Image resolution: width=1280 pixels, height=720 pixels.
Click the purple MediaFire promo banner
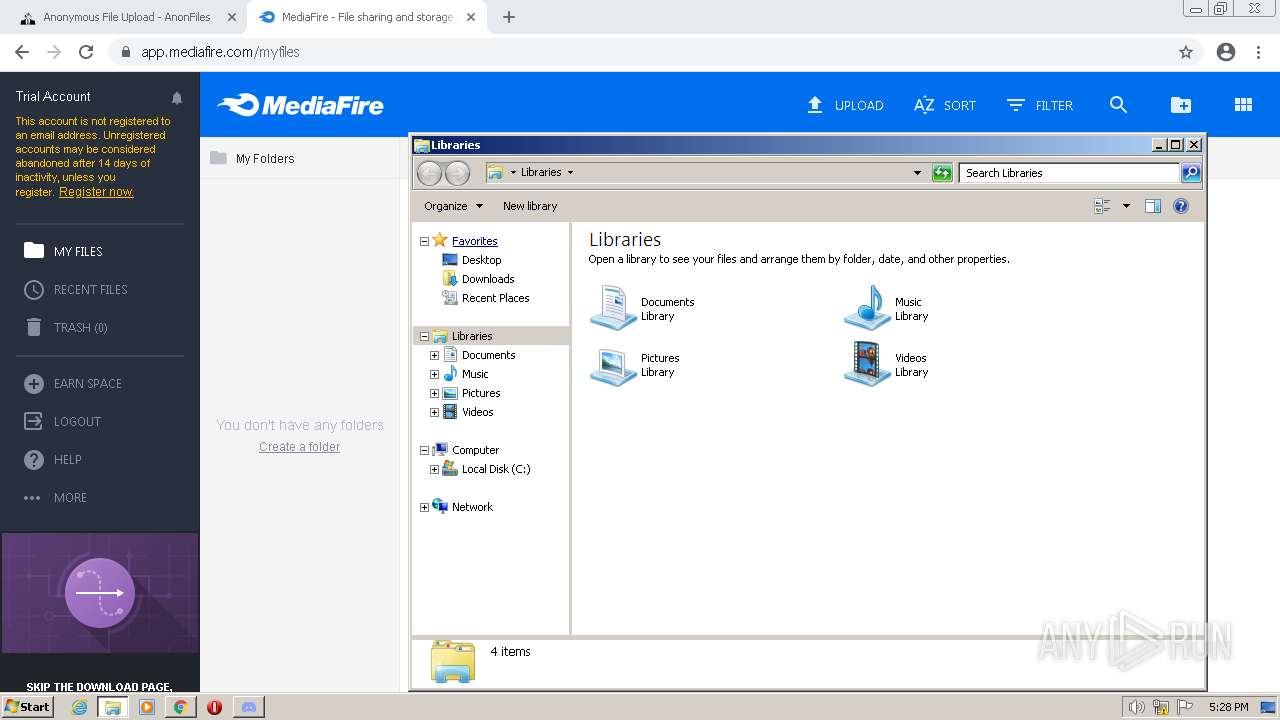click(100, 595)
